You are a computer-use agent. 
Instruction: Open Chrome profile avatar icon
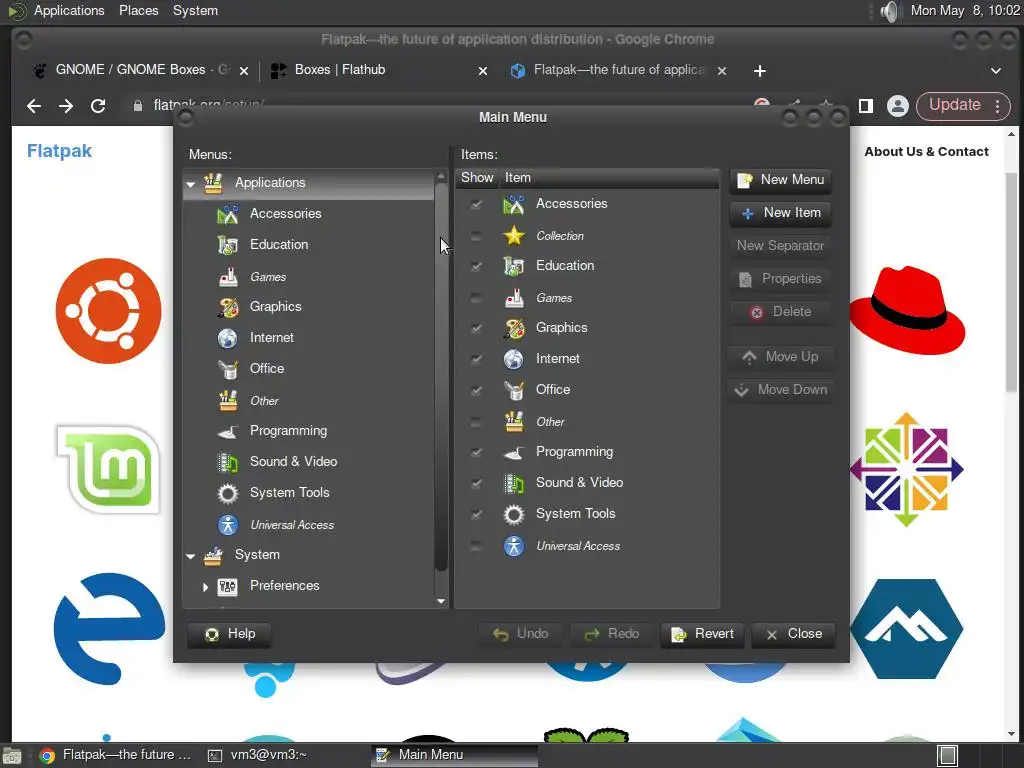pos(898,106)
